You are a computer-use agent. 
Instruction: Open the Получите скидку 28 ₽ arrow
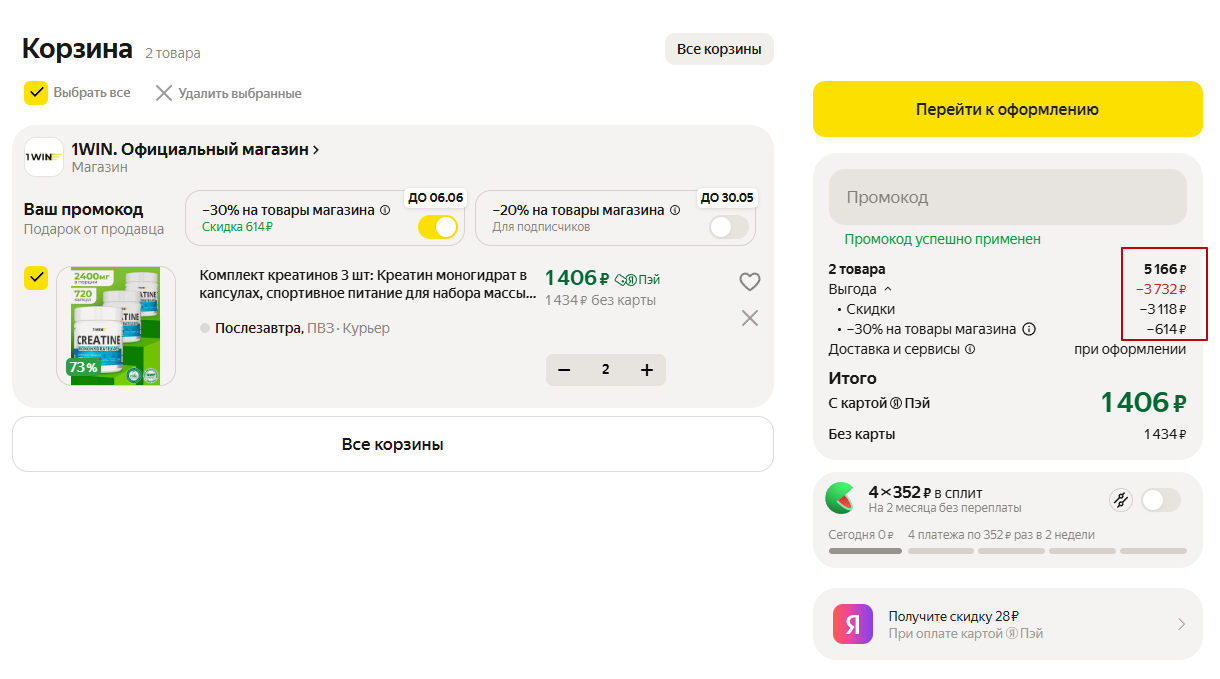click(x=1181, y=625)
